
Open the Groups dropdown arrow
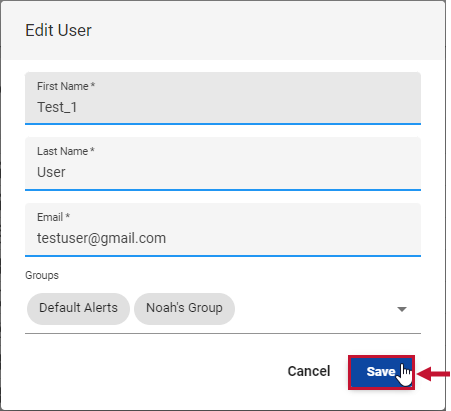pos(402,309)
